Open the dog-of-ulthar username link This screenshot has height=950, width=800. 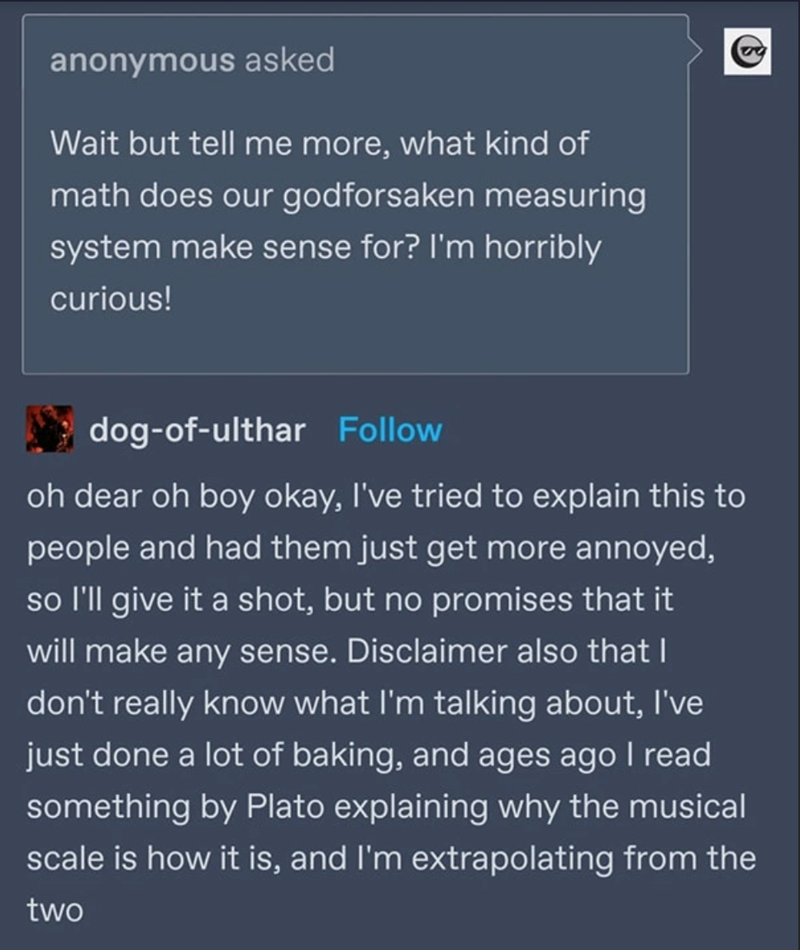pyautogui.click(x=197, y=430)
